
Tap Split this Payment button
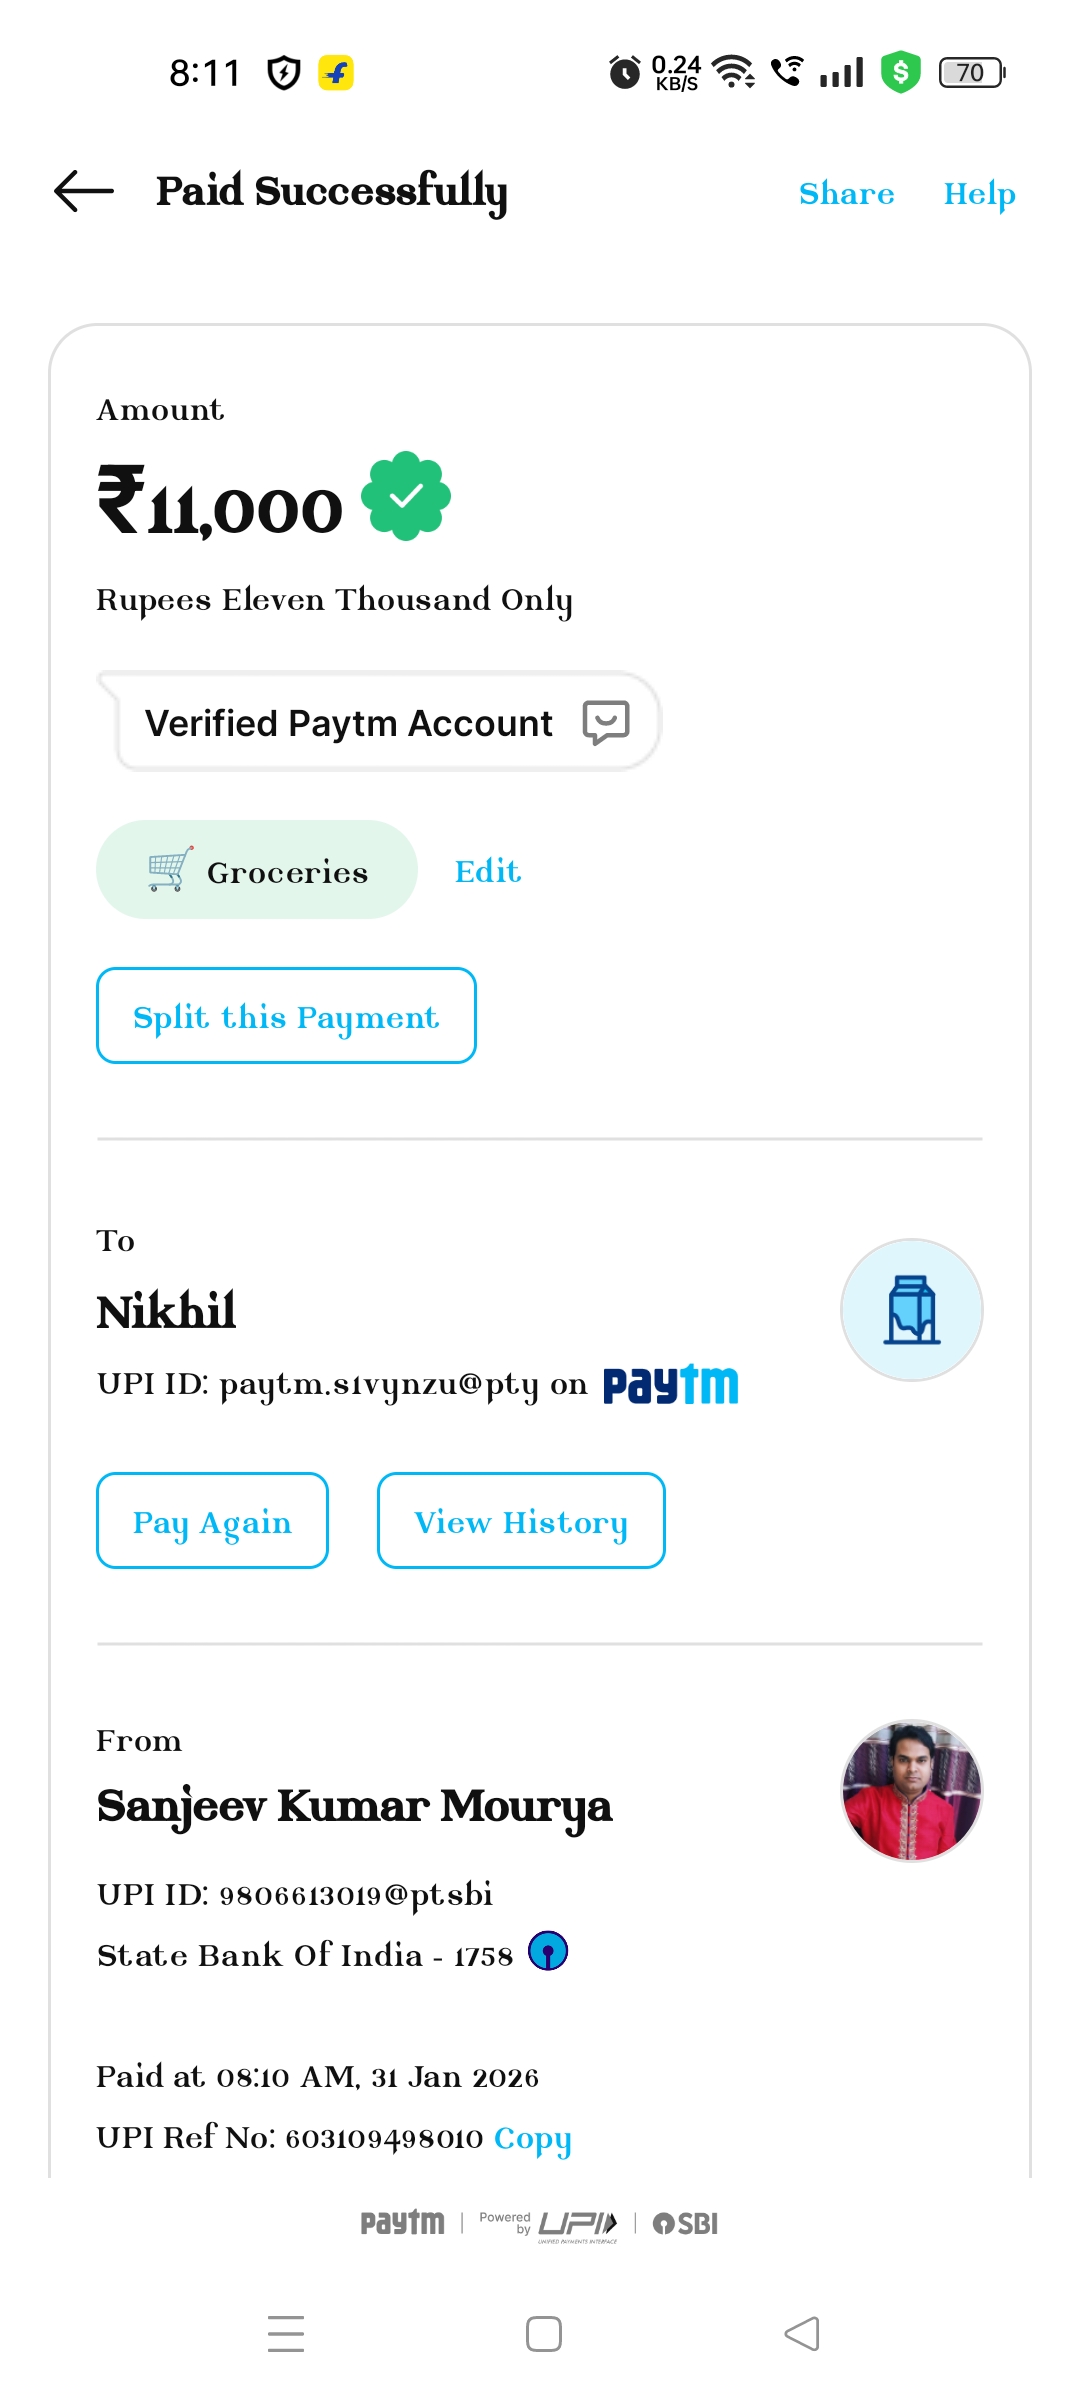pyautogui.click(x=286, y=1016)
